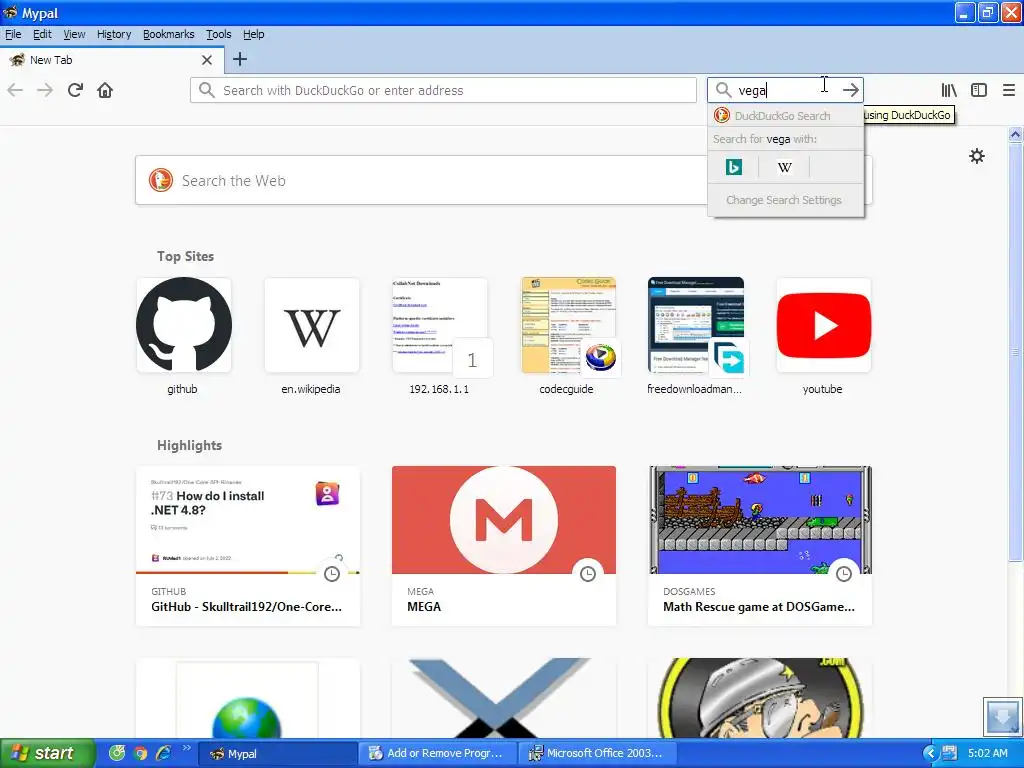Open the Windows start button
Screen dimensions: 1024x768
47,753
